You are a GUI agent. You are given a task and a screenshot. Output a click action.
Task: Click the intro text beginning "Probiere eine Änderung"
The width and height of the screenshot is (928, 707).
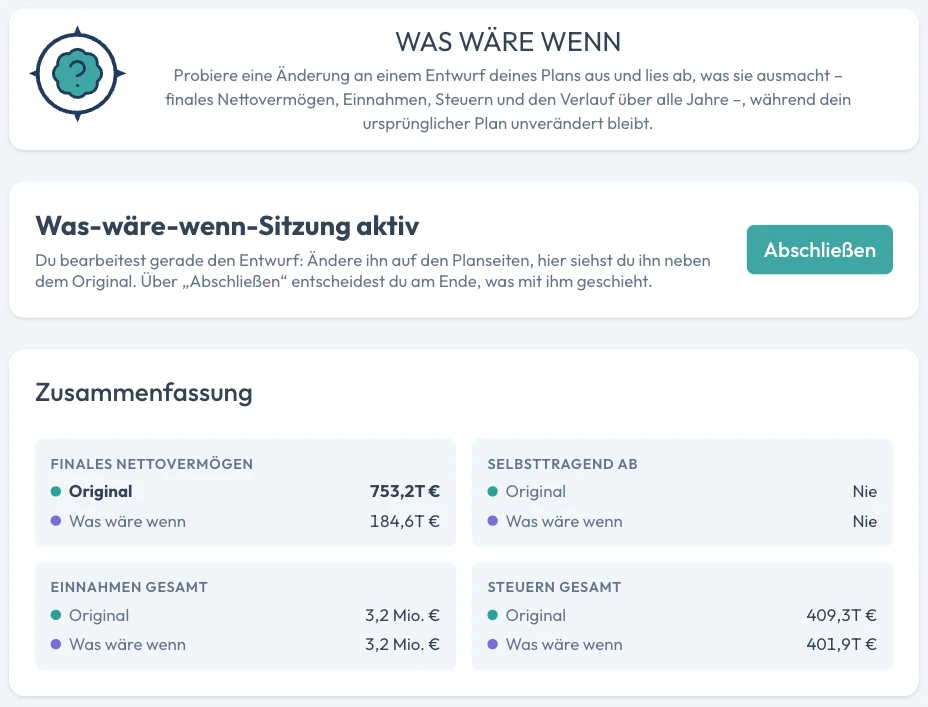pyautogui.click(x=508, y=99)
